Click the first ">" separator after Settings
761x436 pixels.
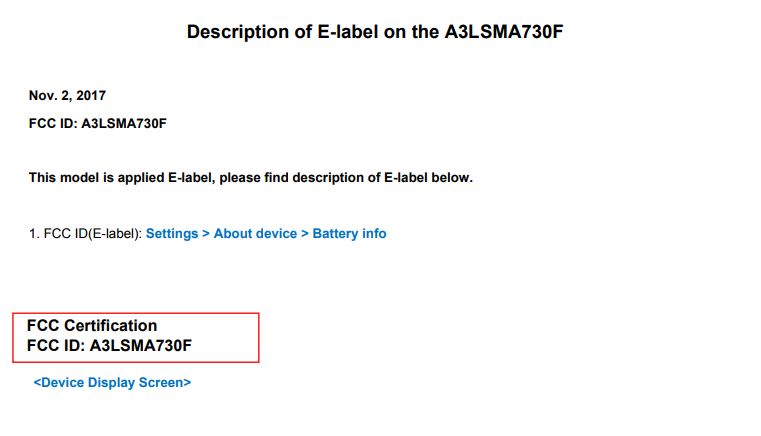click(206, 234)
